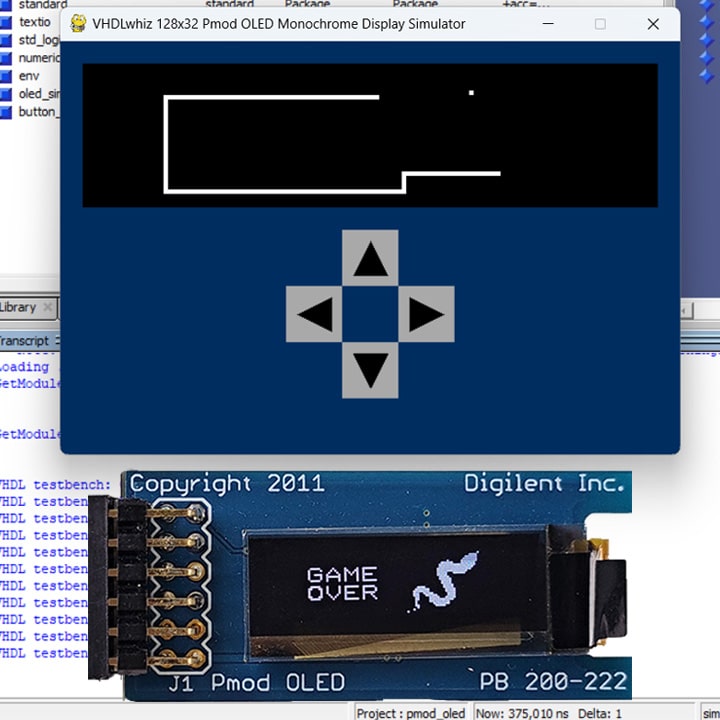The width and height of the screenshot is (720, 720).
Task: Close the Display Simulator window
Action: coord(653,24)
